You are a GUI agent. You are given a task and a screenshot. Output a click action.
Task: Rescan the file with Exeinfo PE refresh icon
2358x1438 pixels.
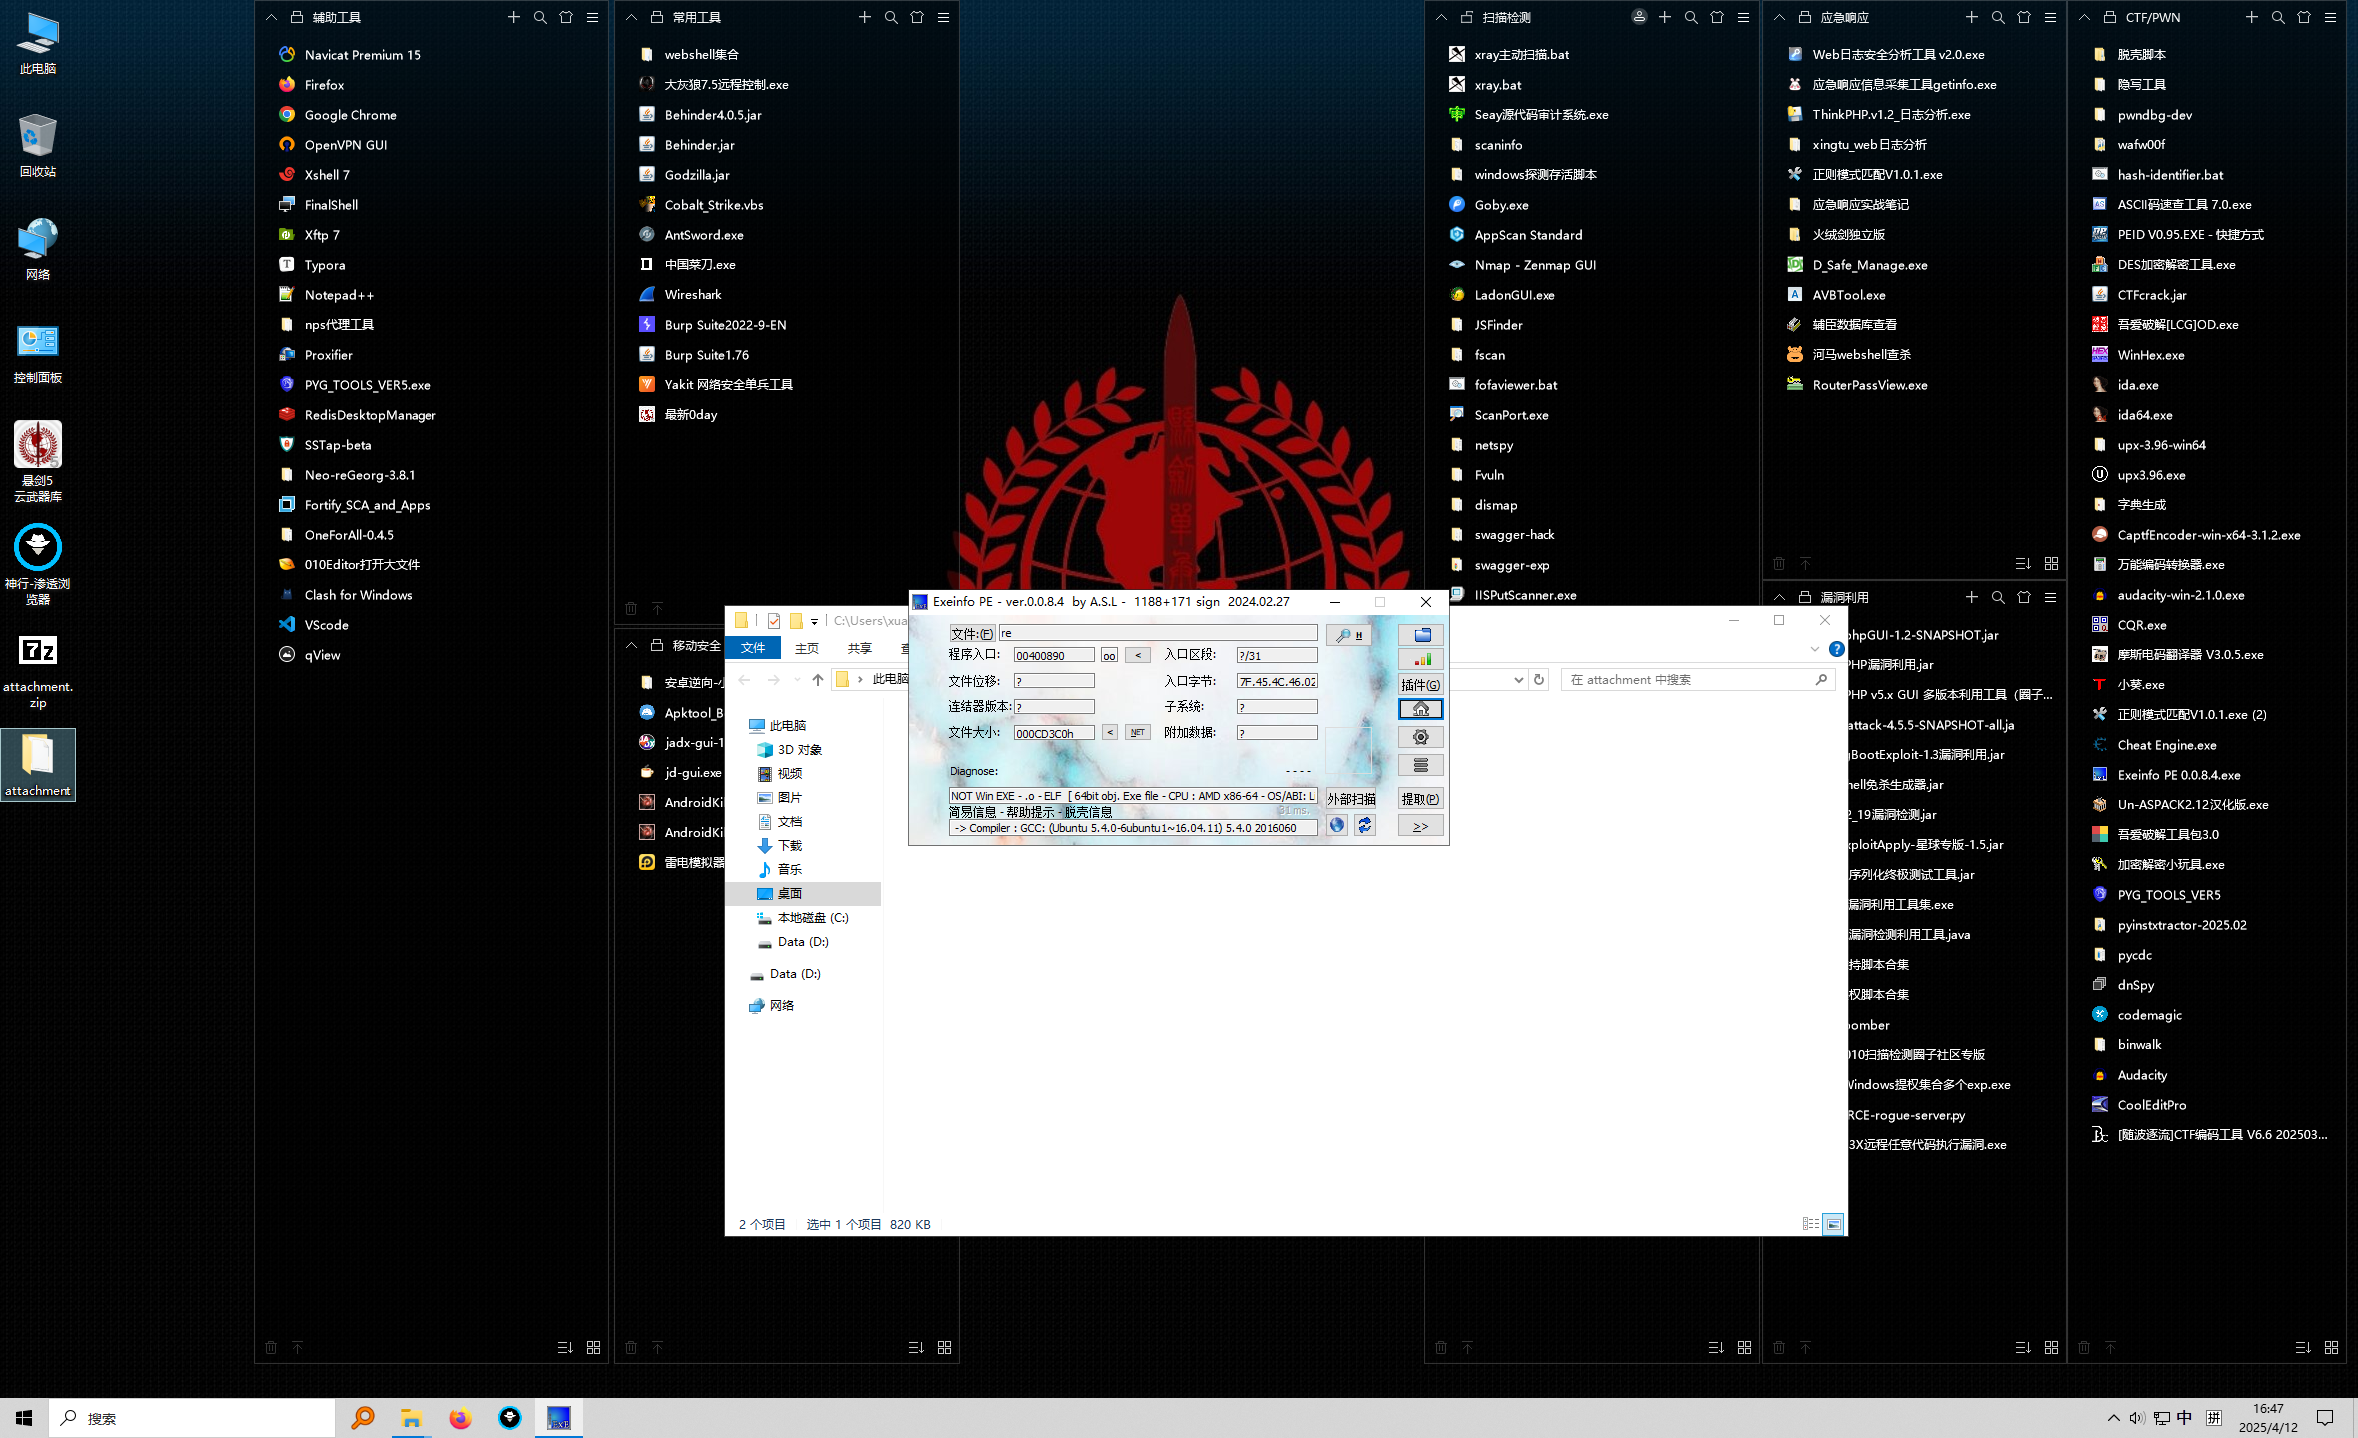point(1365,825)
